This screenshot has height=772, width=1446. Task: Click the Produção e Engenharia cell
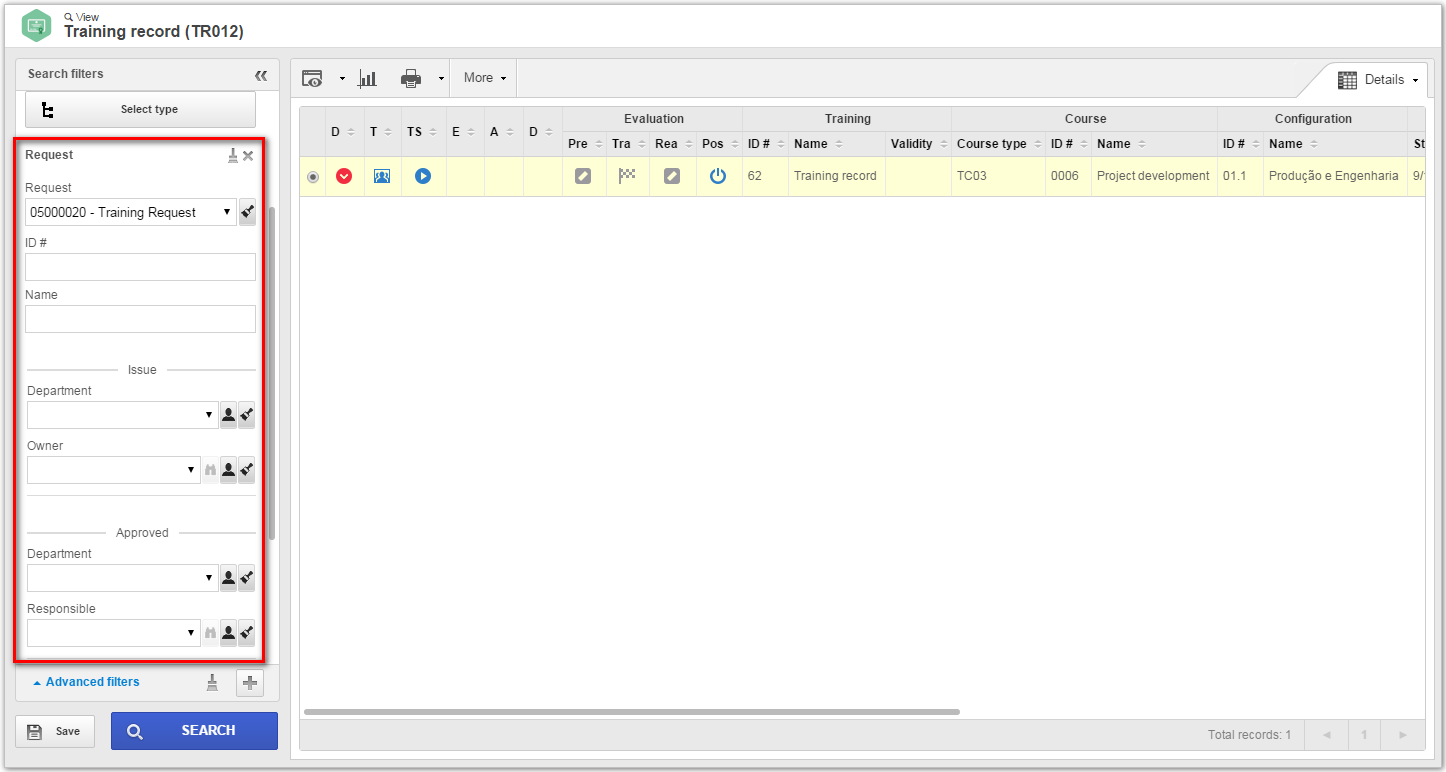click(x=1335, y=176)
